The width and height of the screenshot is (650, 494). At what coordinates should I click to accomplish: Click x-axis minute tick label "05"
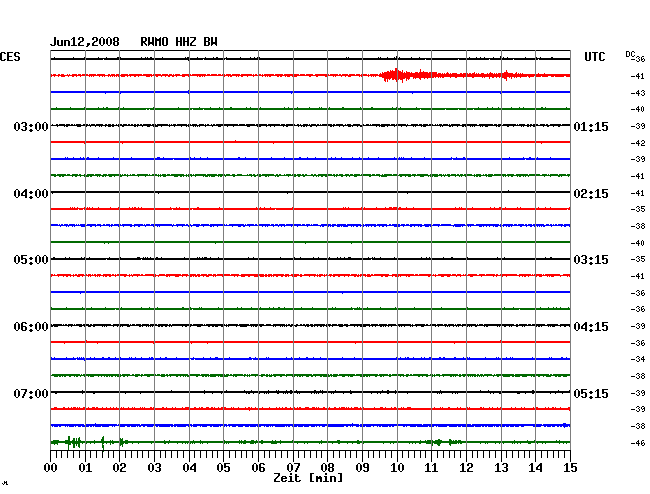pos(223,467)
